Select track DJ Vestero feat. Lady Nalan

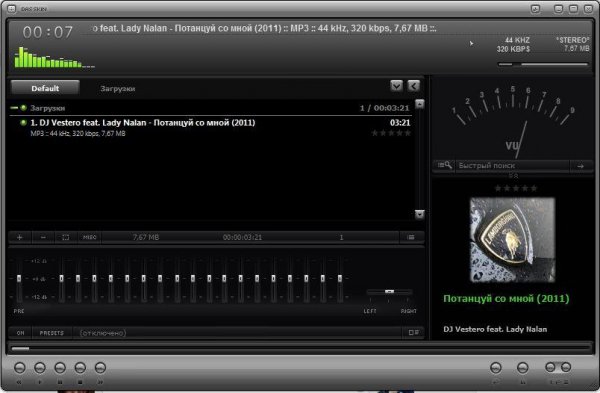(210, 127)
